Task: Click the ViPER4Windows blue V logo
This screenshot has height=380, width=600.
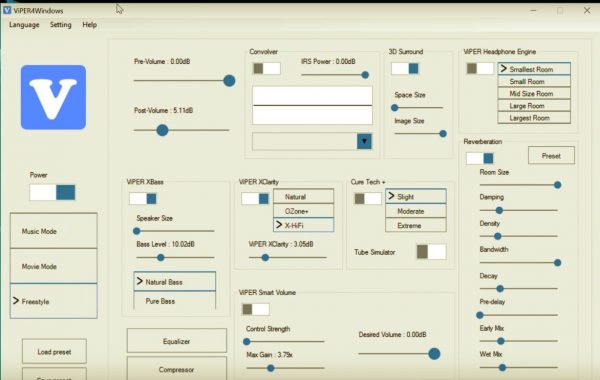Action: pyautogui.click(x=53, y=97)
